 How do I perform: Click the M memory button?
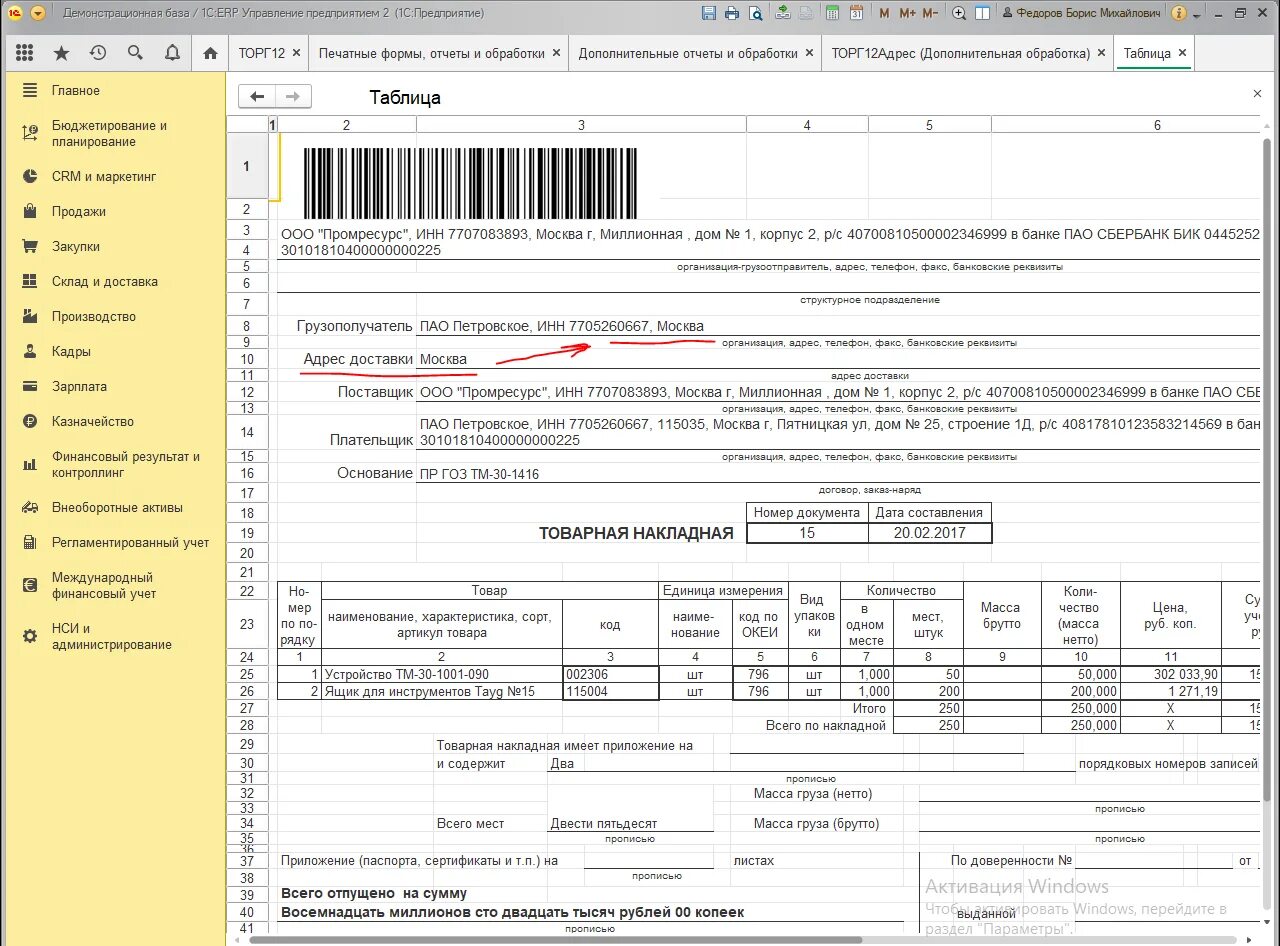pos(884,14)
